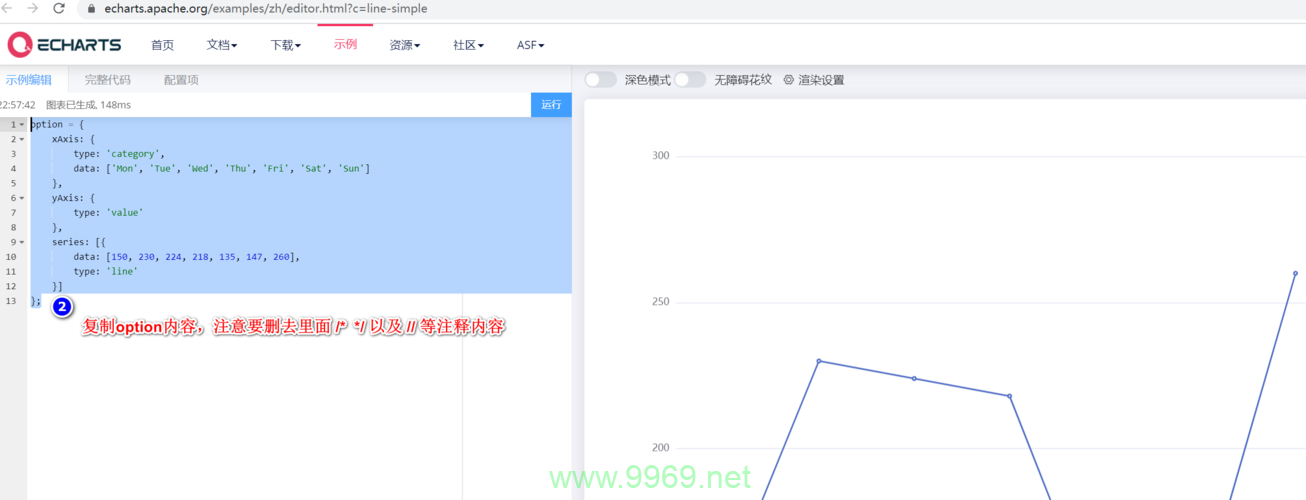The image size is (1306, 500).
Task: Click code line with type: 'category'
Action: pos(119,154)
